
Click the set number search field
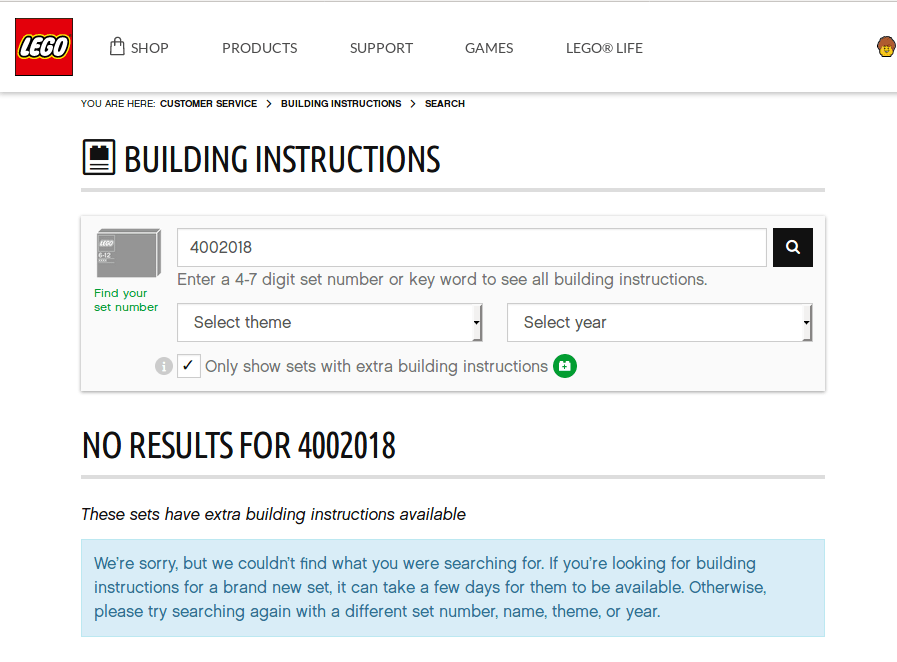click(x=472, y=247)
